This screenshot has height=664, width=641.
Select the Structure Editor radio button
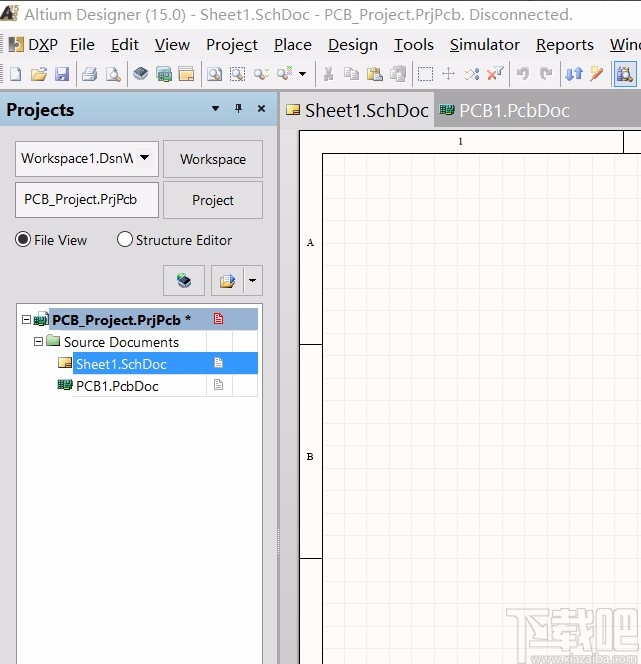tap(125, 240)
